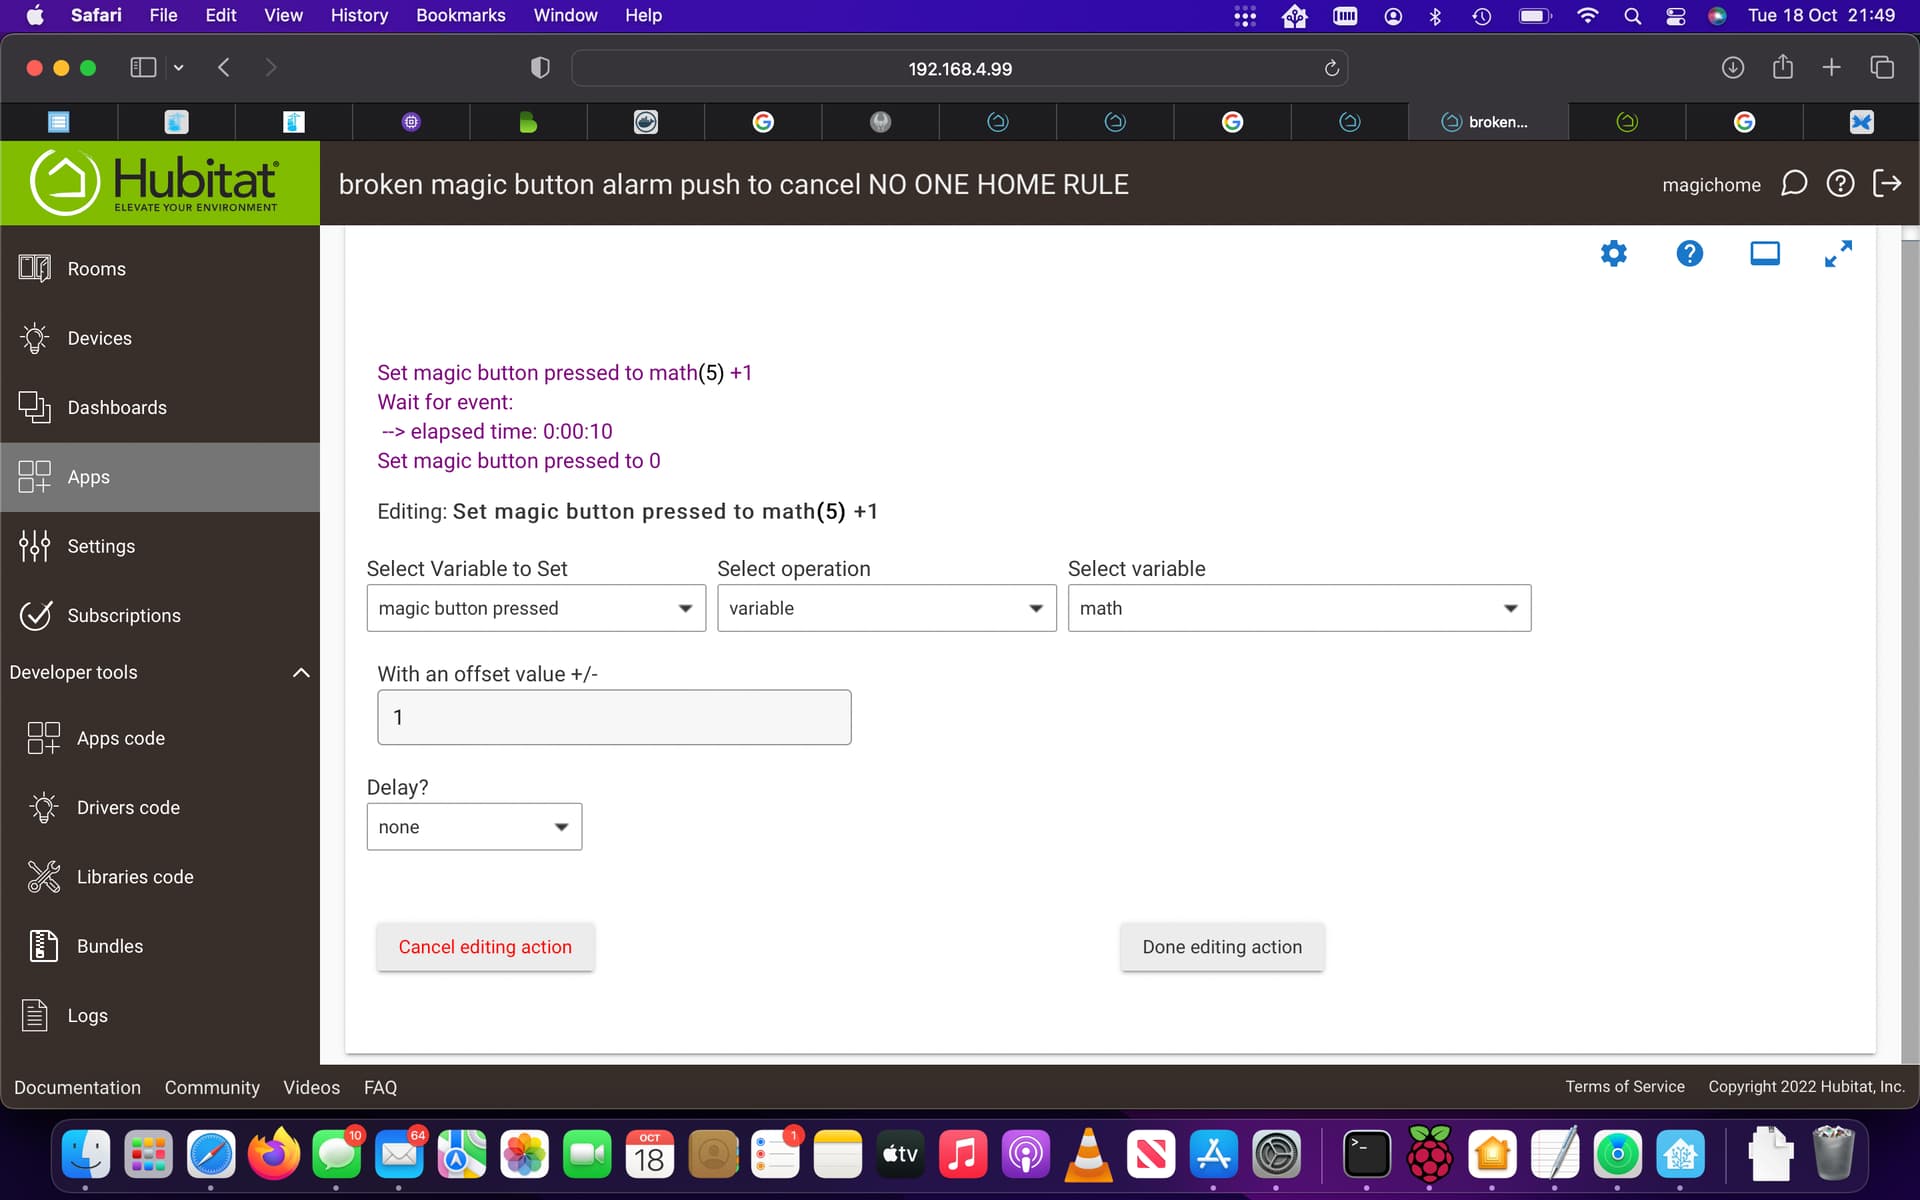Open the Community footer link
The width and height of the screenshot is (1920, 1200).
(211, 1087)
